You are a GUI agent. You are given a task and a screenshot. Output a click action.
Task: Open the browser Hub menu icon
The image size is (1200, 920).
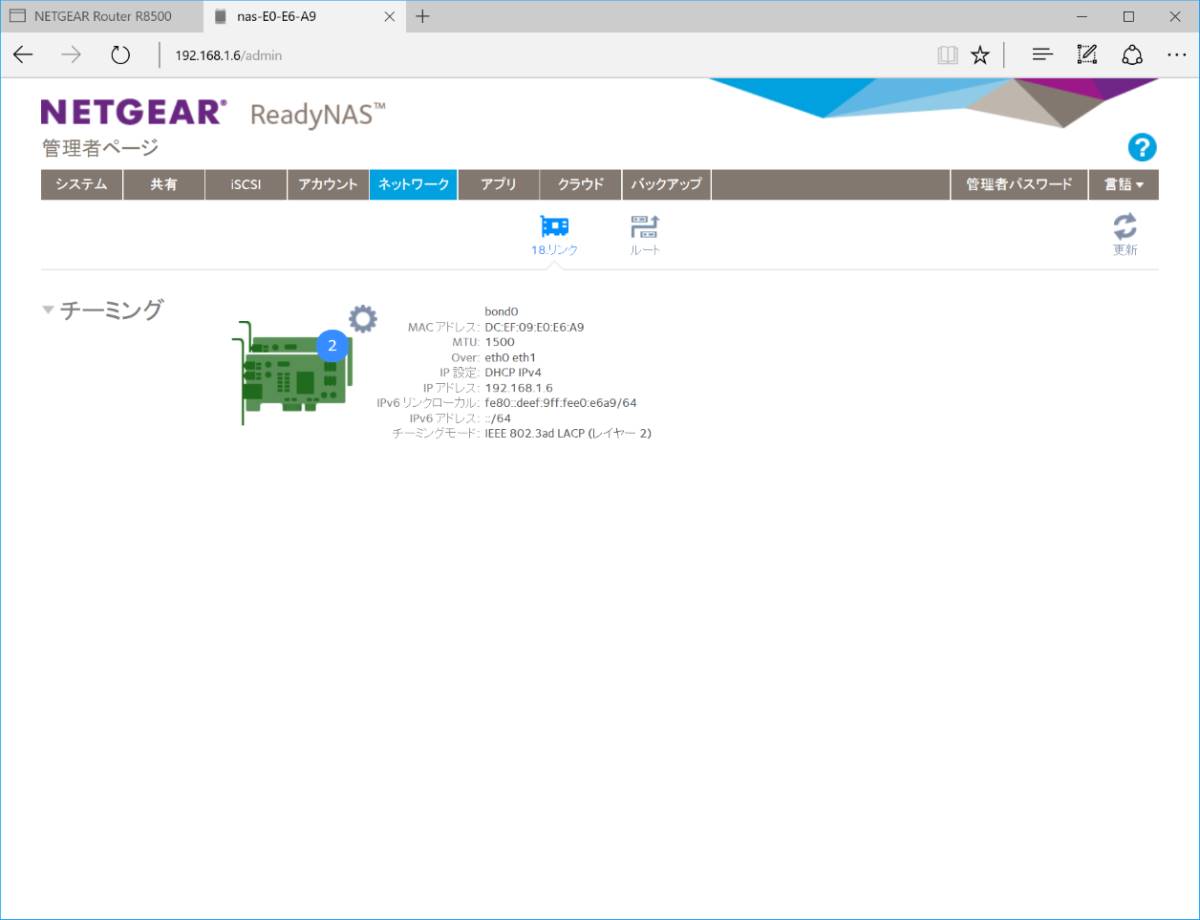click(x=1042, y=55)
